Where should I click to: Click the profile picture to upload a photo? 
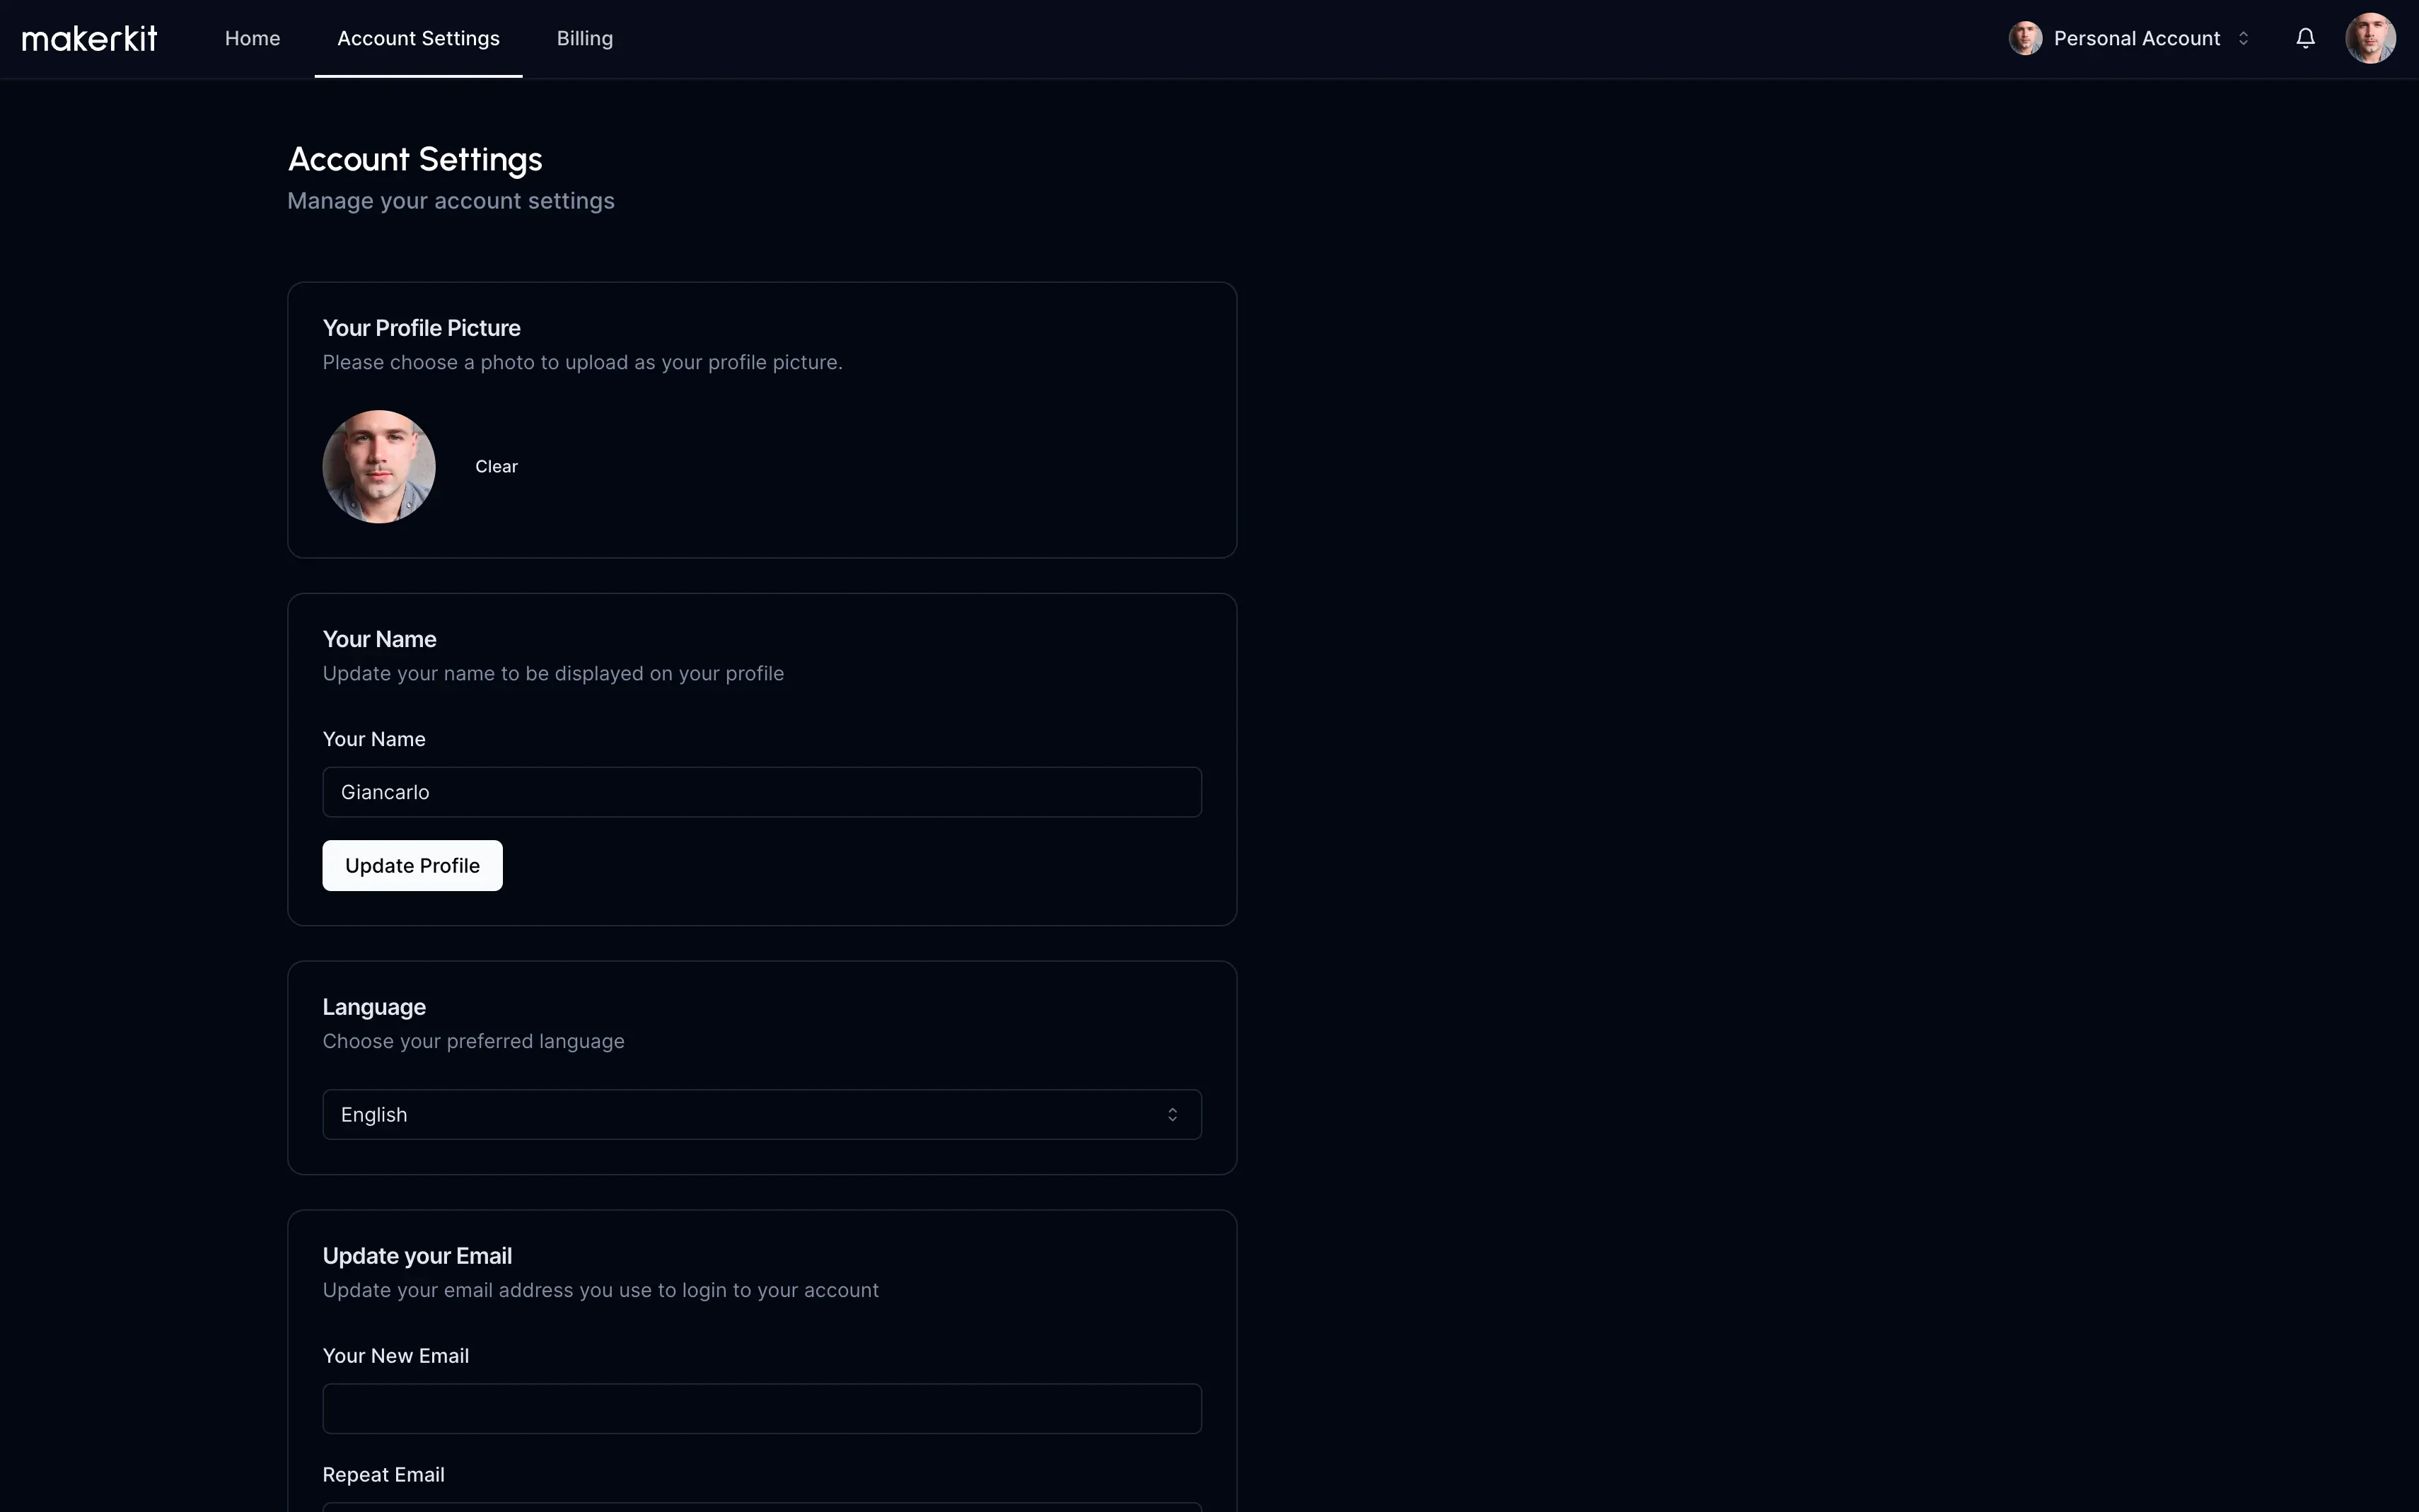(x=379, y=467)
